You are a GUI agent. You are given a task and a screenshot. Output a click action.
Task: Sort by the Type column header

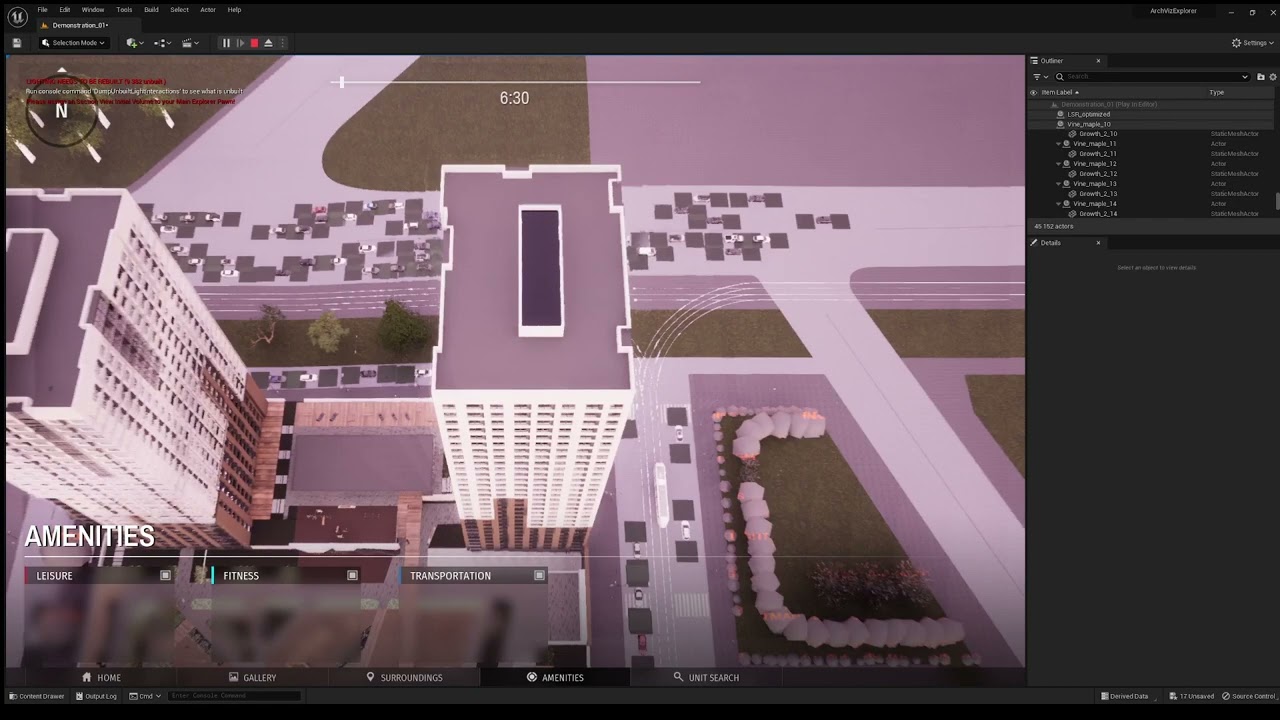pyautogui.click(x=1216, y=92)
